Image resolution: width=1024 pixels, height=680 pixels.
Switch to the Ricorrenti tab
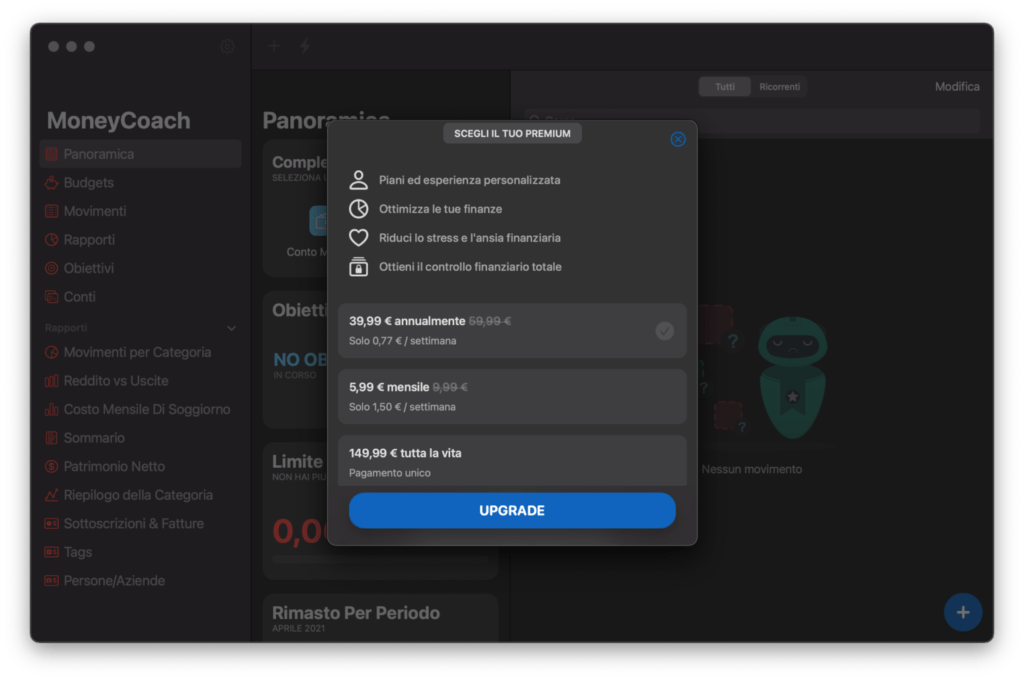pyautogui.click(x=779, y=87)
